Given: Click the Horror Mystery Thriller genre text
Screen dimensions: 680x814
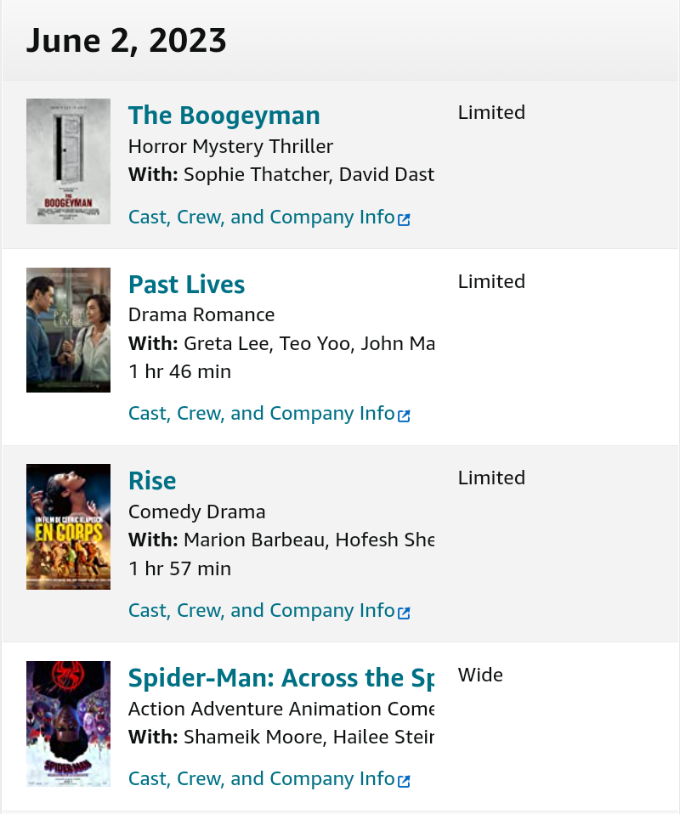Looking at the screenshot, I should point(230,147).
